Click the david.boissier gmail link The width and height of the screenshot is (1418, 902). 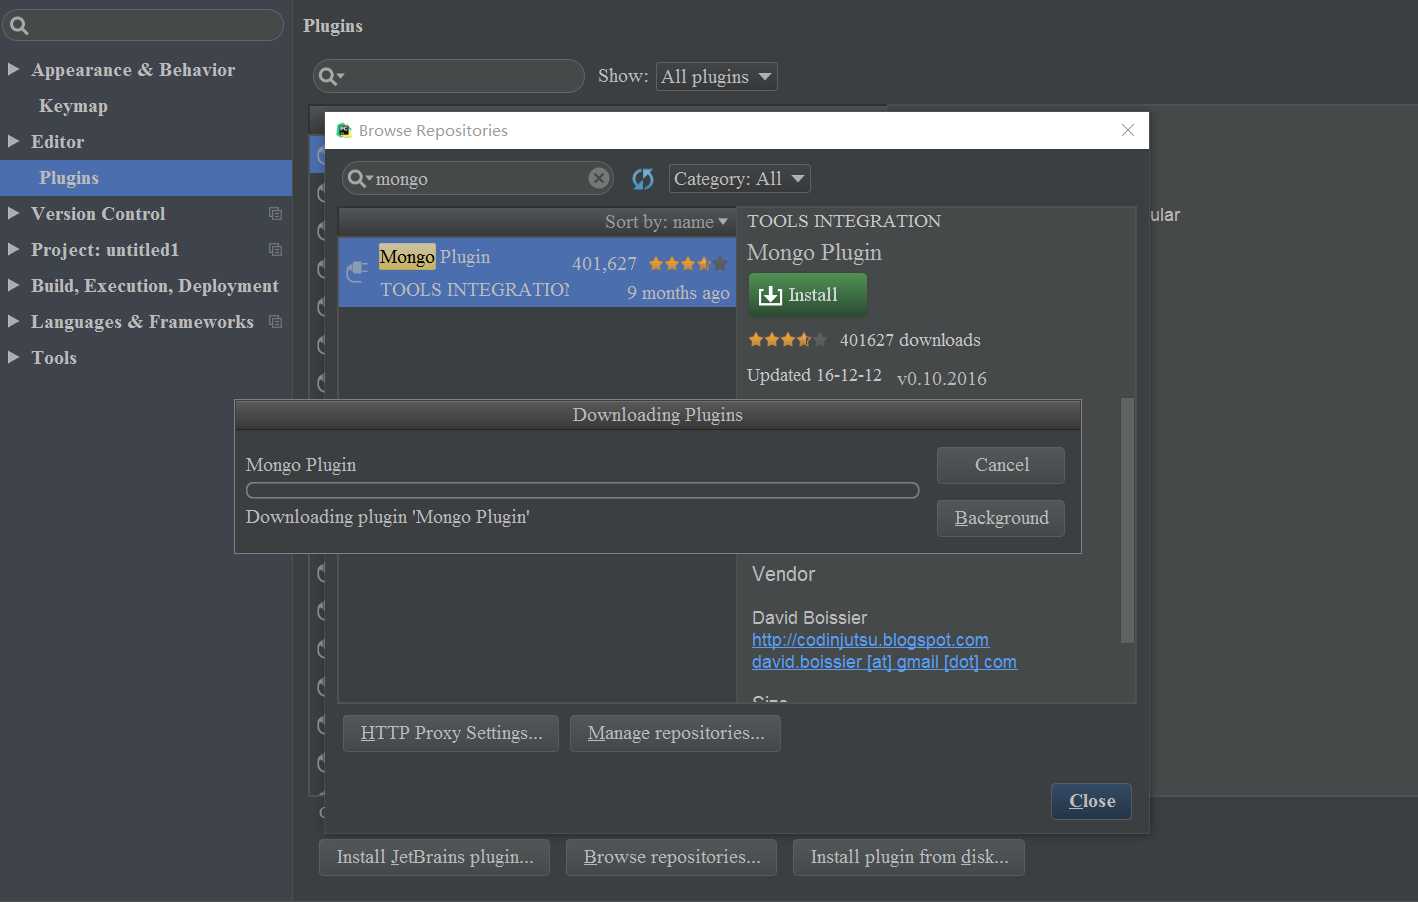tap(884, 662)
